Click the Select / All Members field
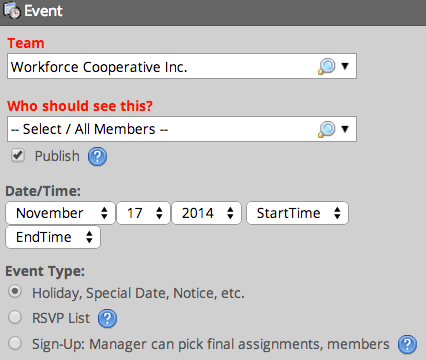This screenshot has height=360, width=426. tap(182, 129)
